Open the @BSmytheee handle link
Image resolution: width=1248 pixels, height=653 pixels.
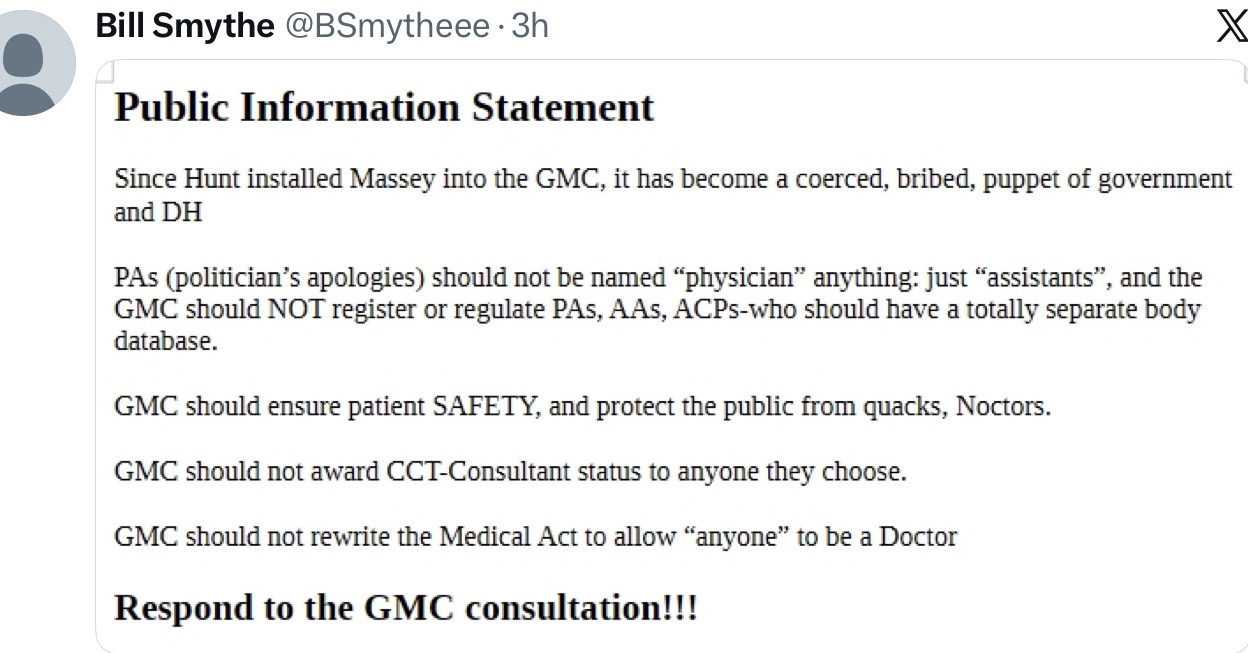[x=388, y=26]
